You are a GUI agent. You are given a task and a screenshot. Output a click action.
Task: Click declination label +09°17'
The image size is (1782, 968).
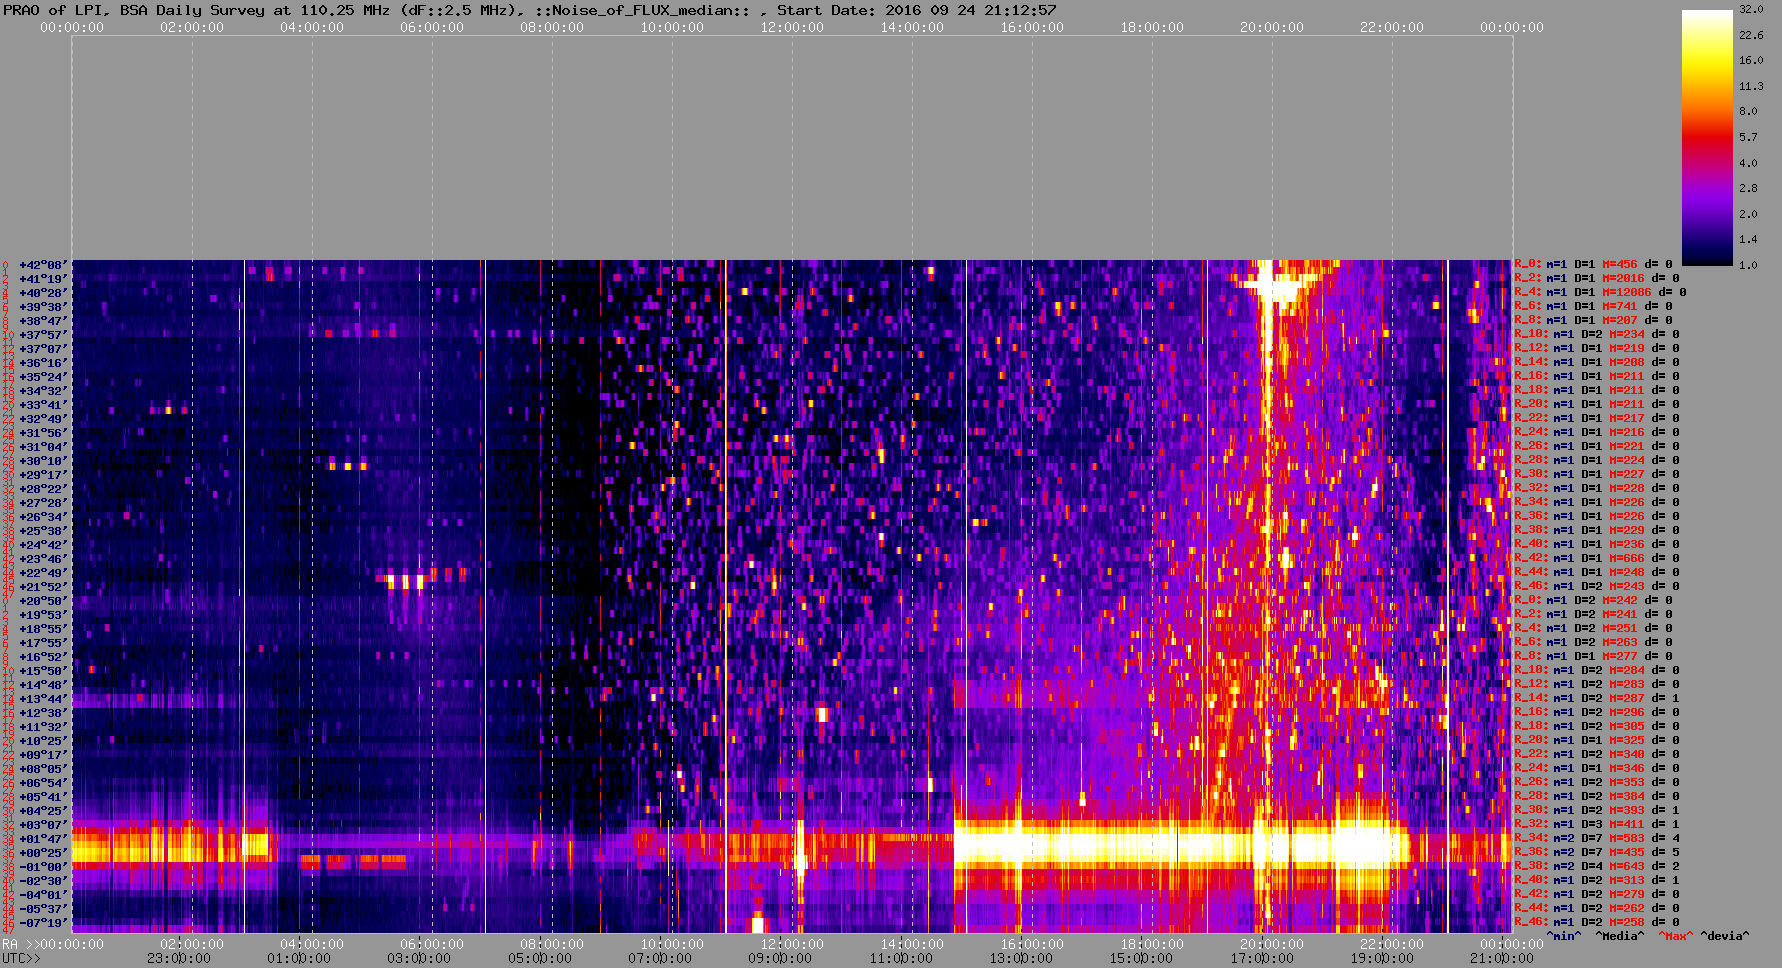tap(44, 755)
